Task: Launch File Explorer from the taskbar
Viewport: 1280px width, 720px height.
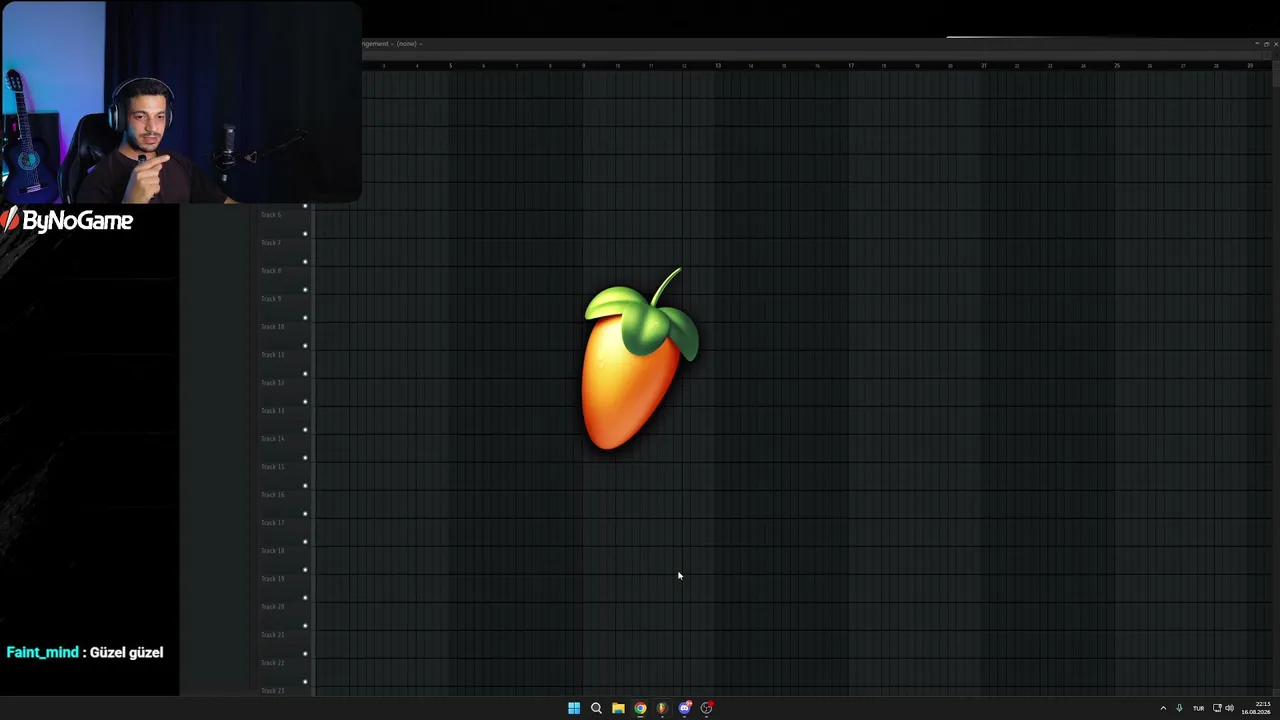Action: pyautogui.click(x=618, y=708)
